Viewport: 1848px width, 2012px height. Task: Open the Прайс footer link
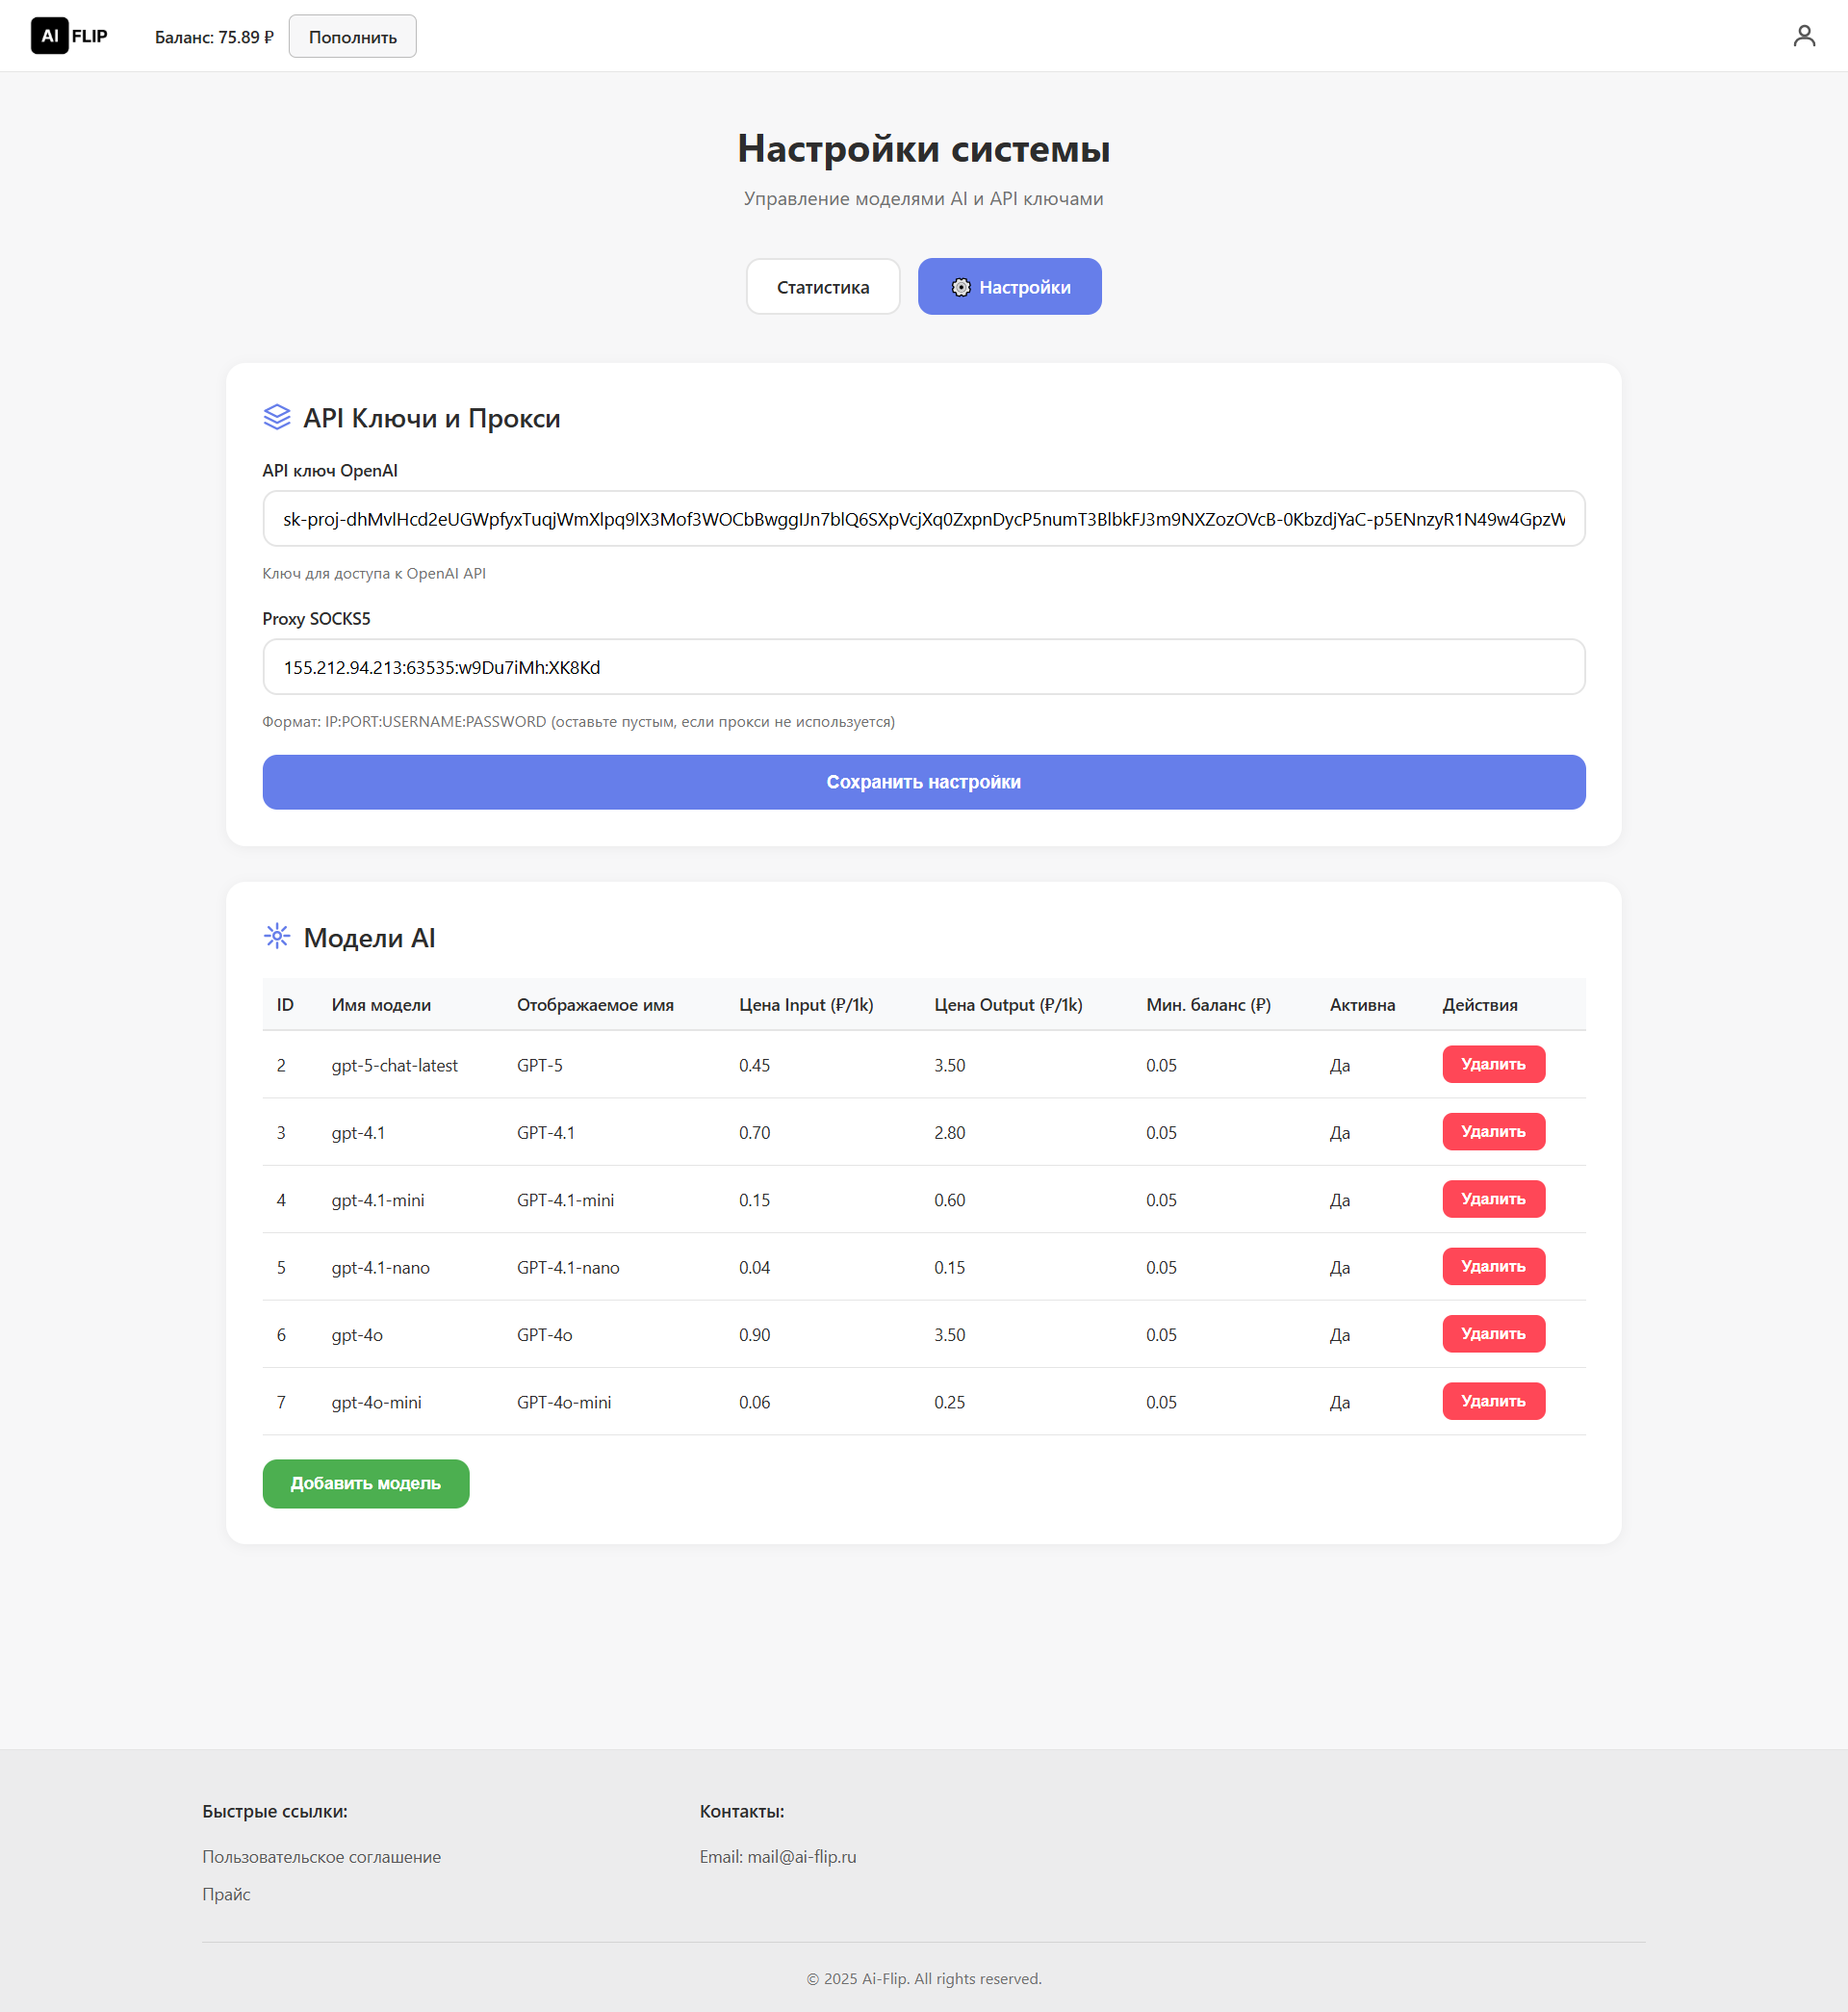point(226,1893)
